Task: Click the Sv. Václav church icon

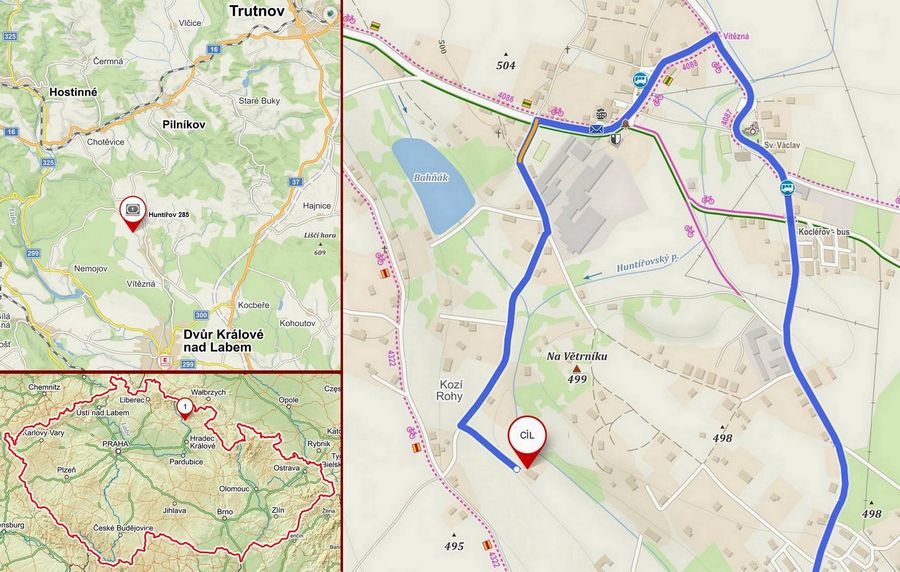Action: (x=751, y=129)
